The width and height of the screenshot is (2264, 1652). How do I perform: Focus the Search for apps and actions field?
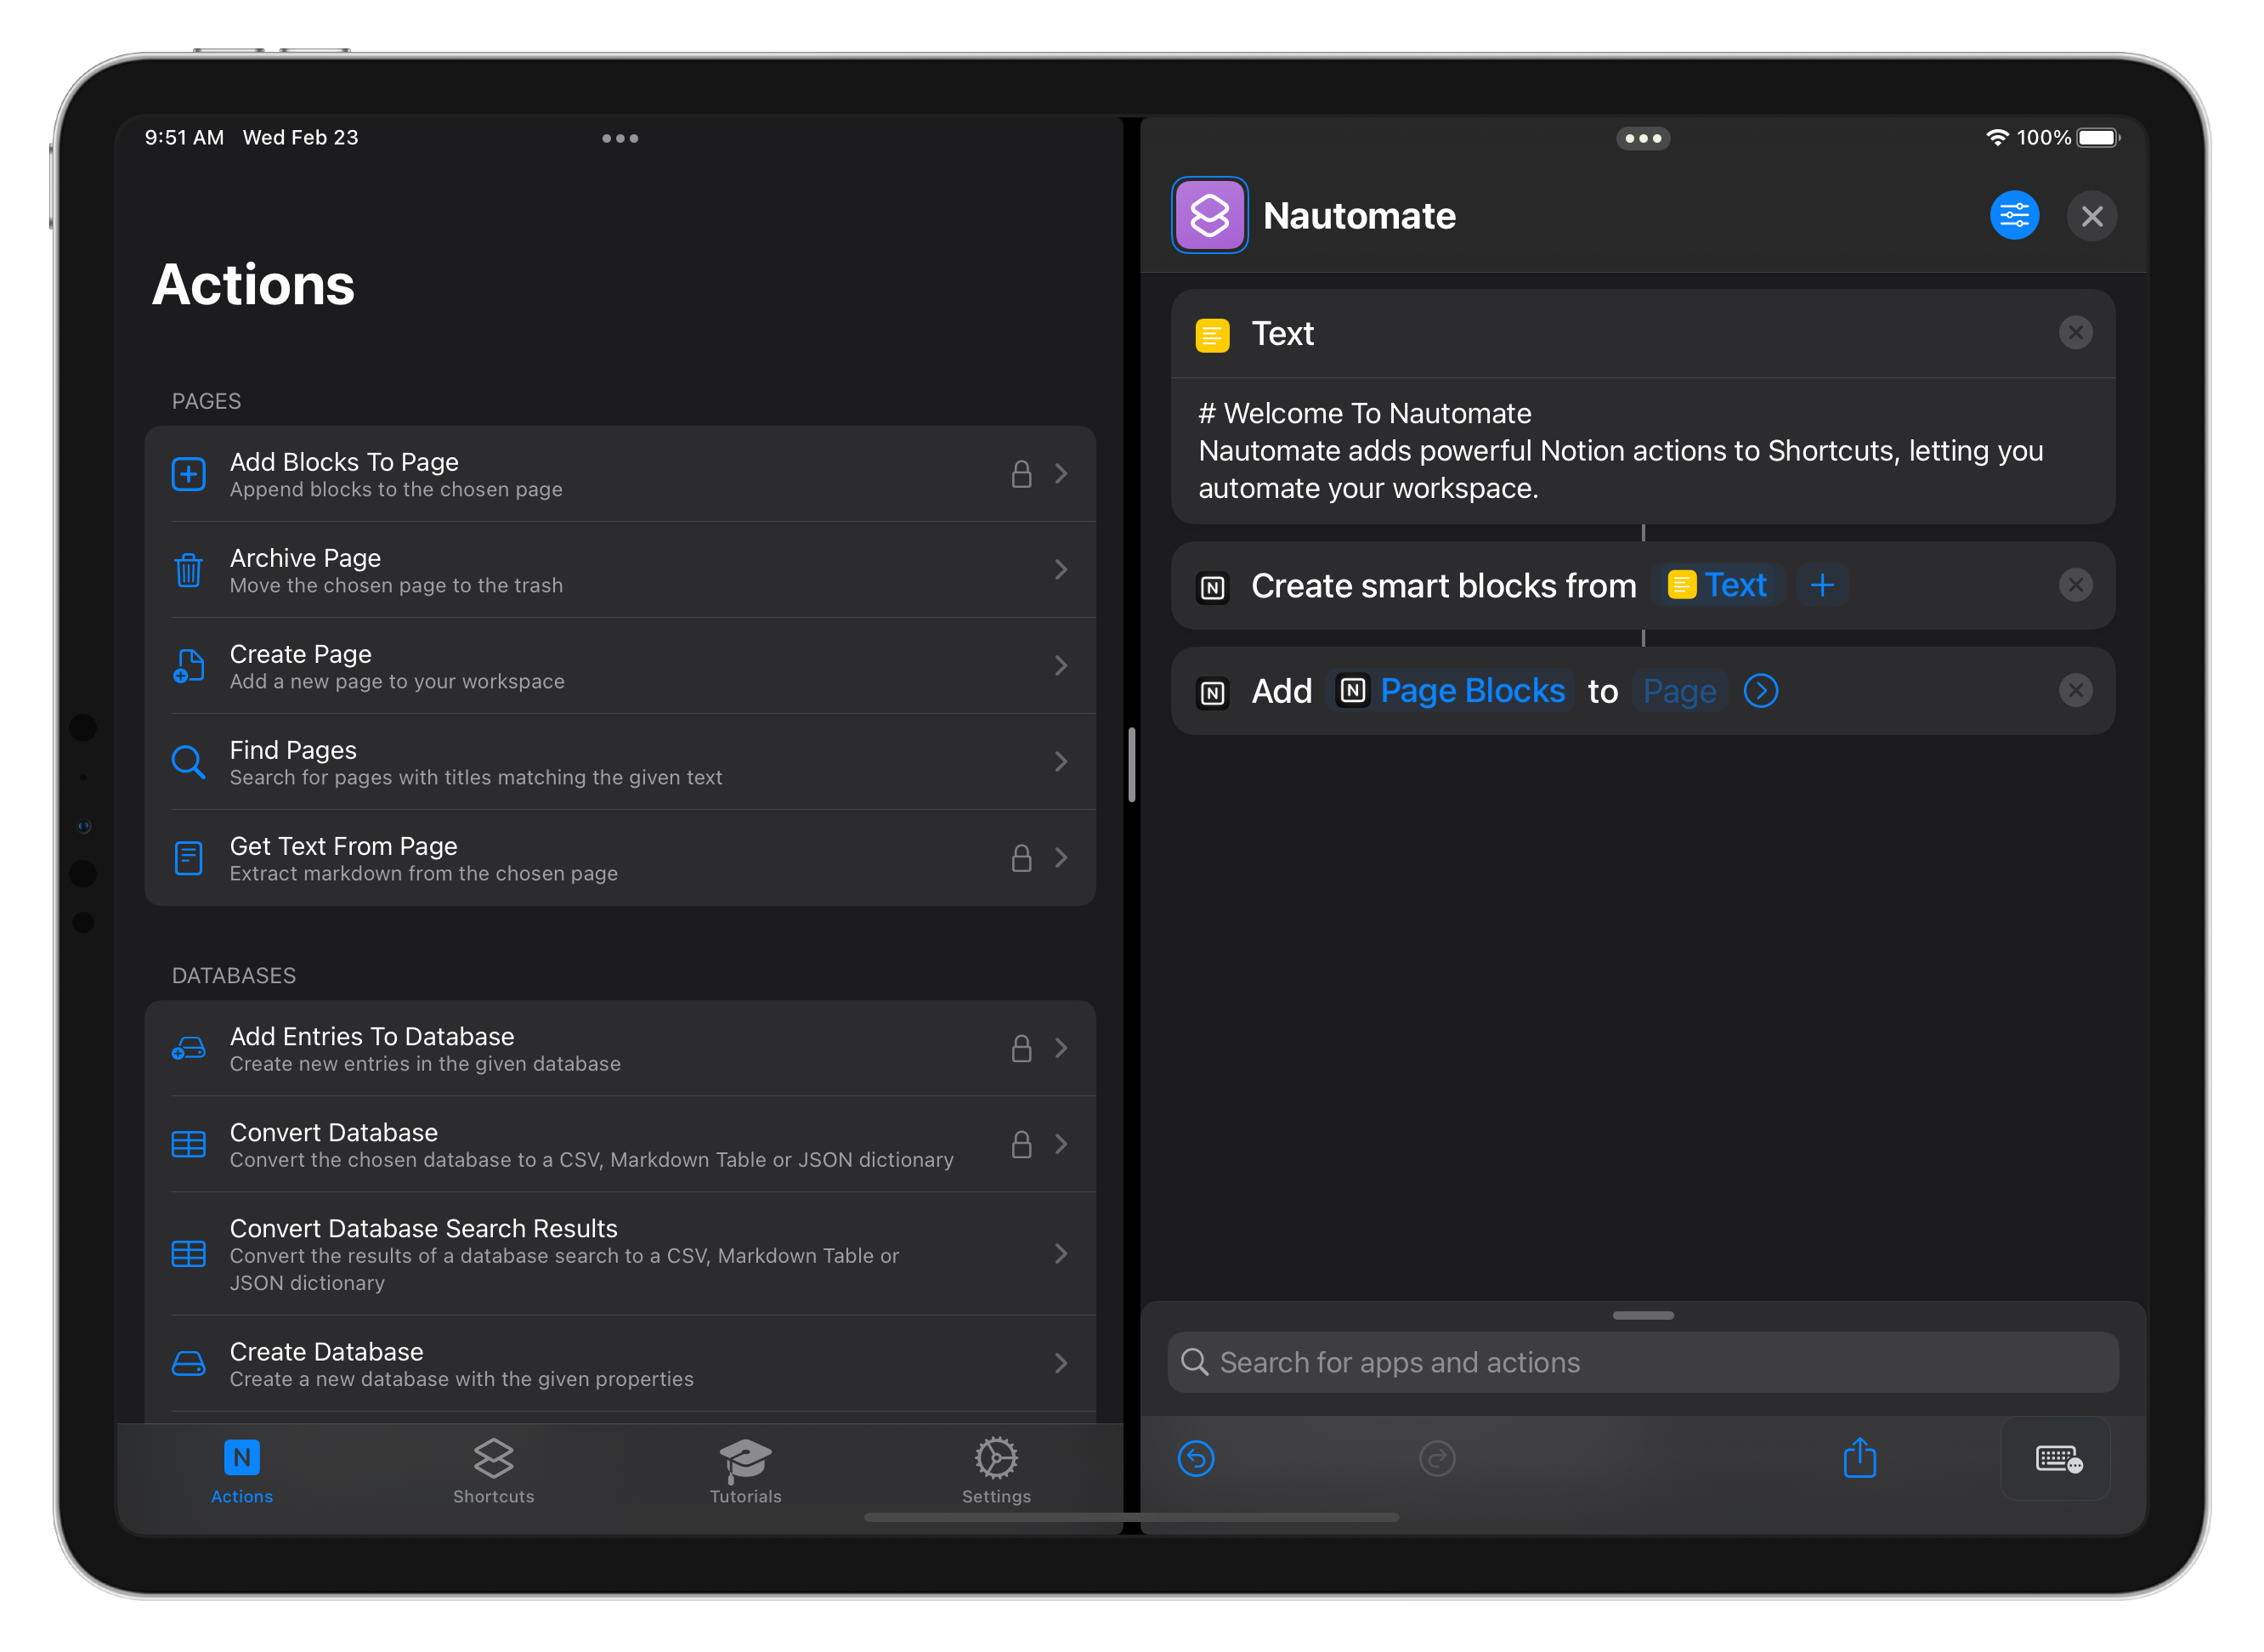1643,1363
